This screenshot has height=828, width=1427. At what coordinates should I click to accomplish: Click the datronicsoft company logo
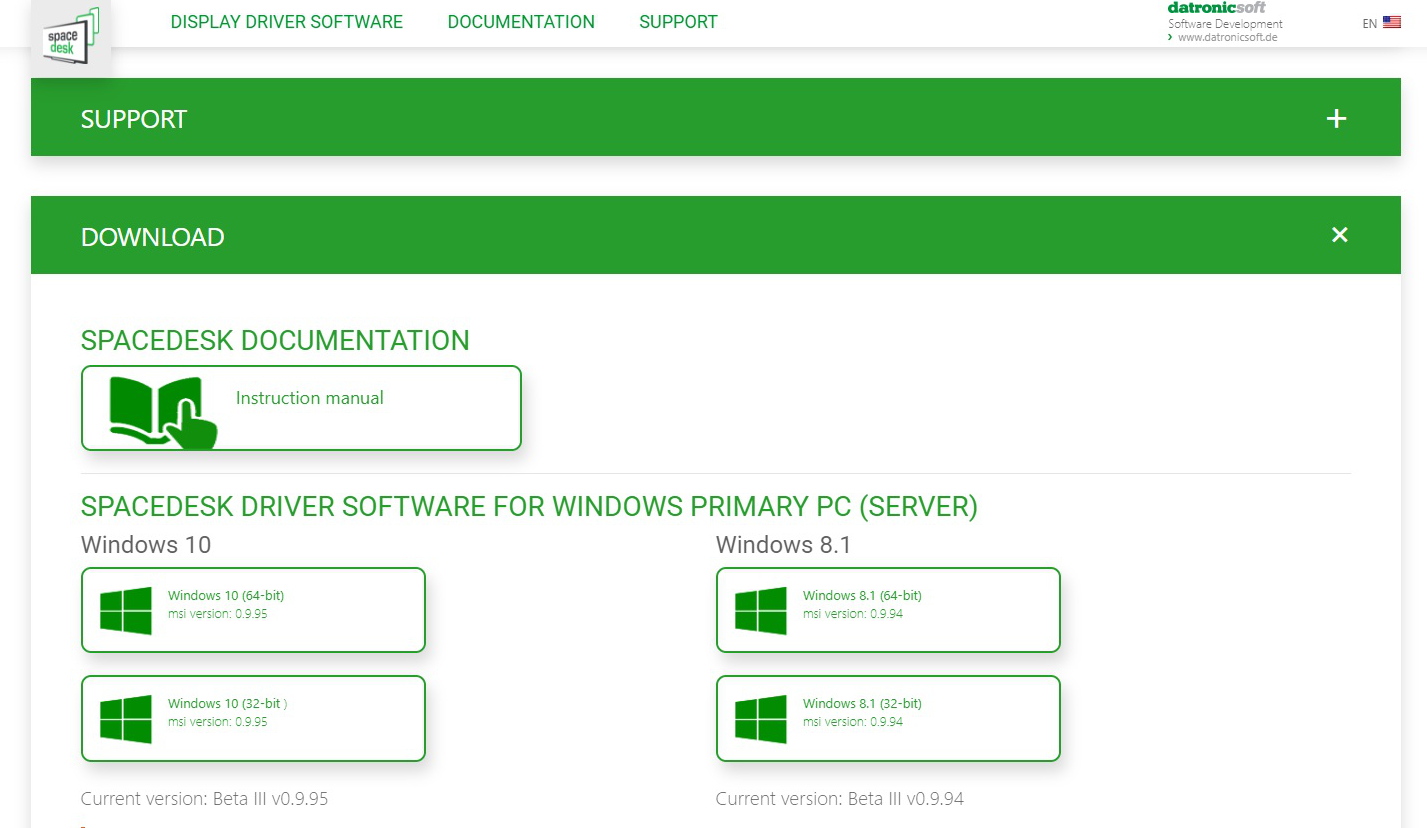point(1216,8)
